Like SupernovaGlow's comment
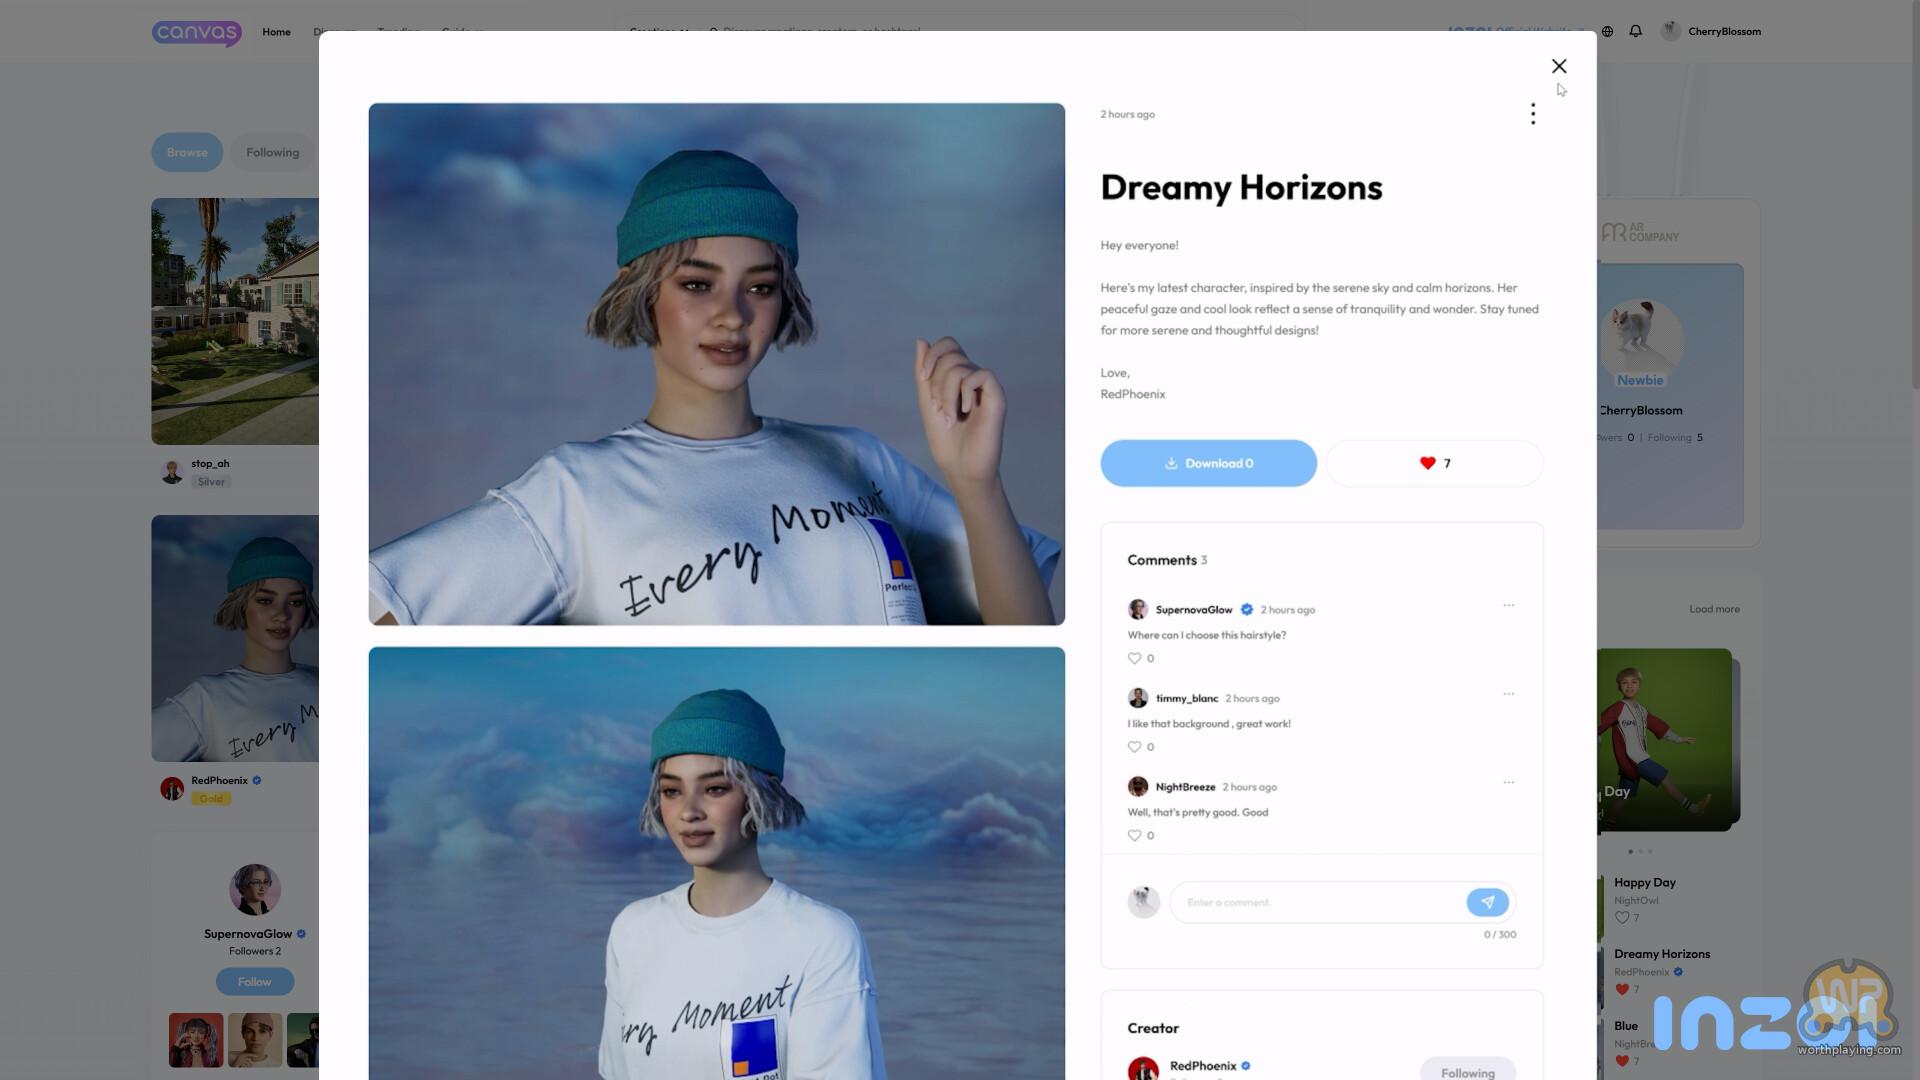This screenshot has width=1920, height=1080. [1134, 658]
